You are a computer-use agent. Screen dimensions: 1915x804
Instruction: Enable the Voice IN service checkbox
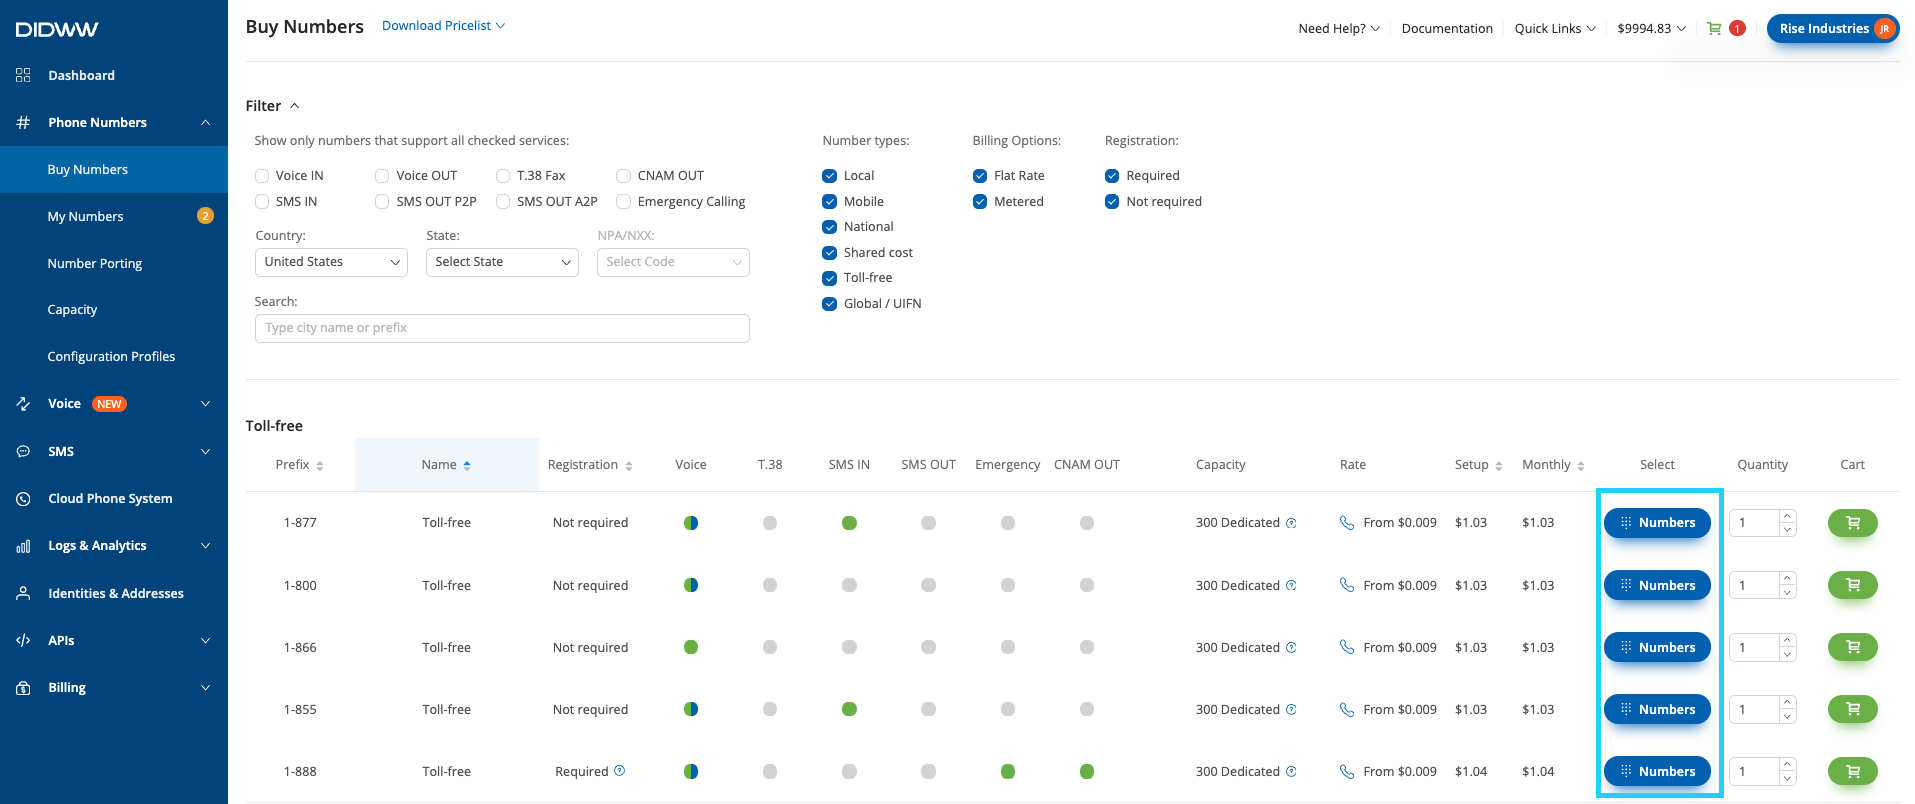click(x=262, y=176)
